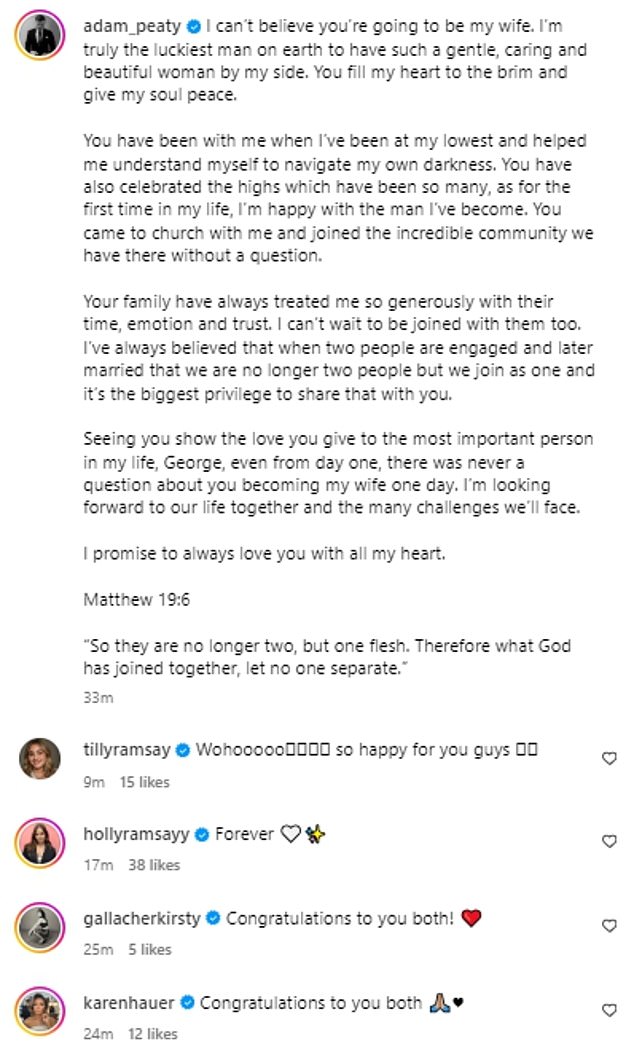Select adam_peaty's blue verified badge
The width and height of the screenshot is (634, 1052).
coord(194,27)
